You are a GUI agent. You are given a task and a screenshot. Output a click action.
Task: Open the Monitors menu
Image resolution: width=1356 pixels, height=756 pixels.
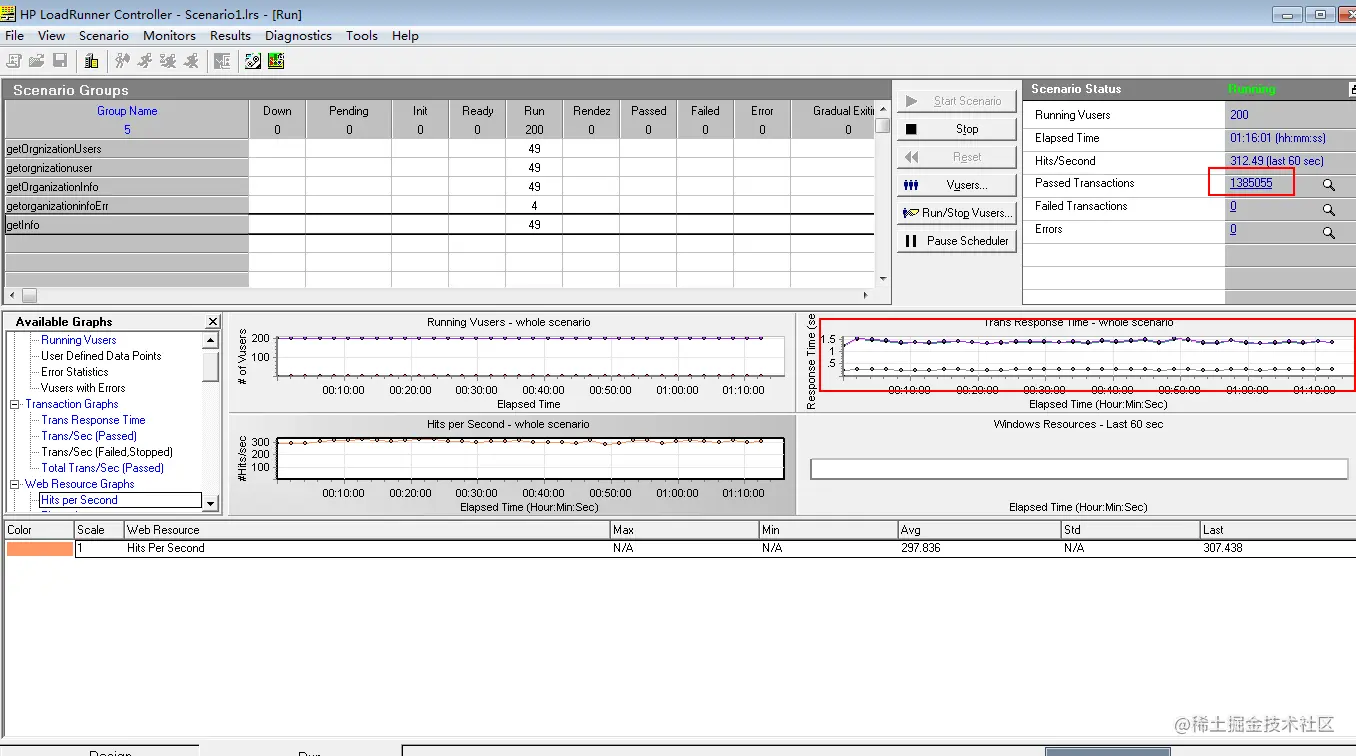pyautogui.click(x=169, y=35)
